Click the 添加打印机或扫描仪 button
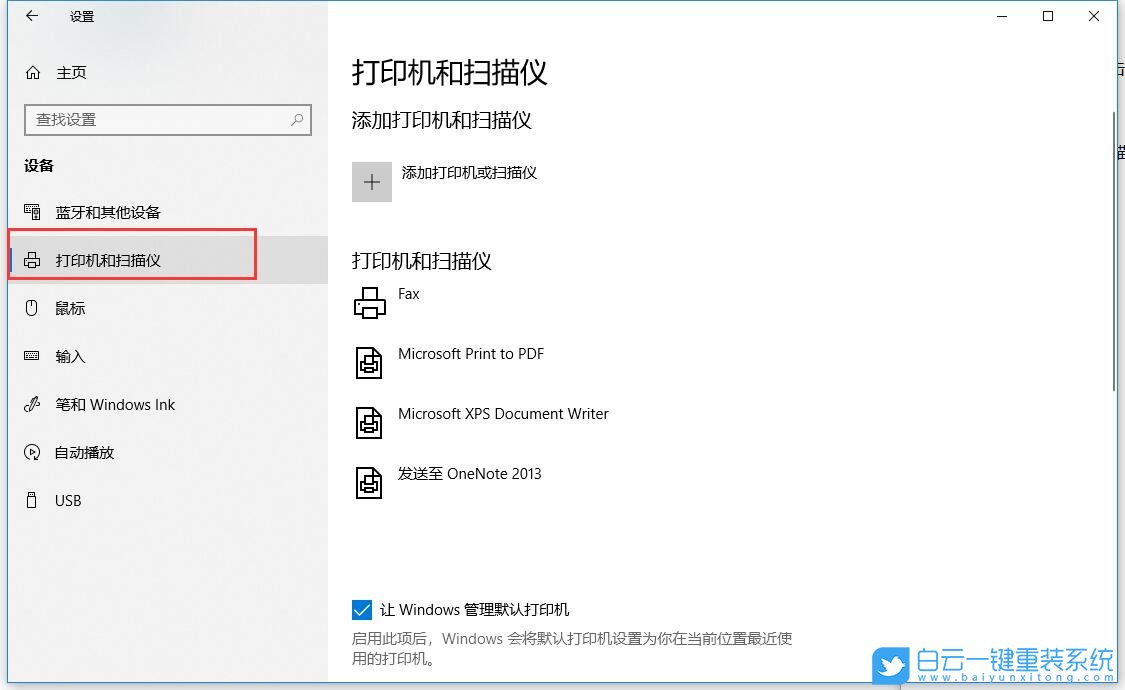This screenshot has width=1125, height=690. pyautogui.click(x=469, y=172)
